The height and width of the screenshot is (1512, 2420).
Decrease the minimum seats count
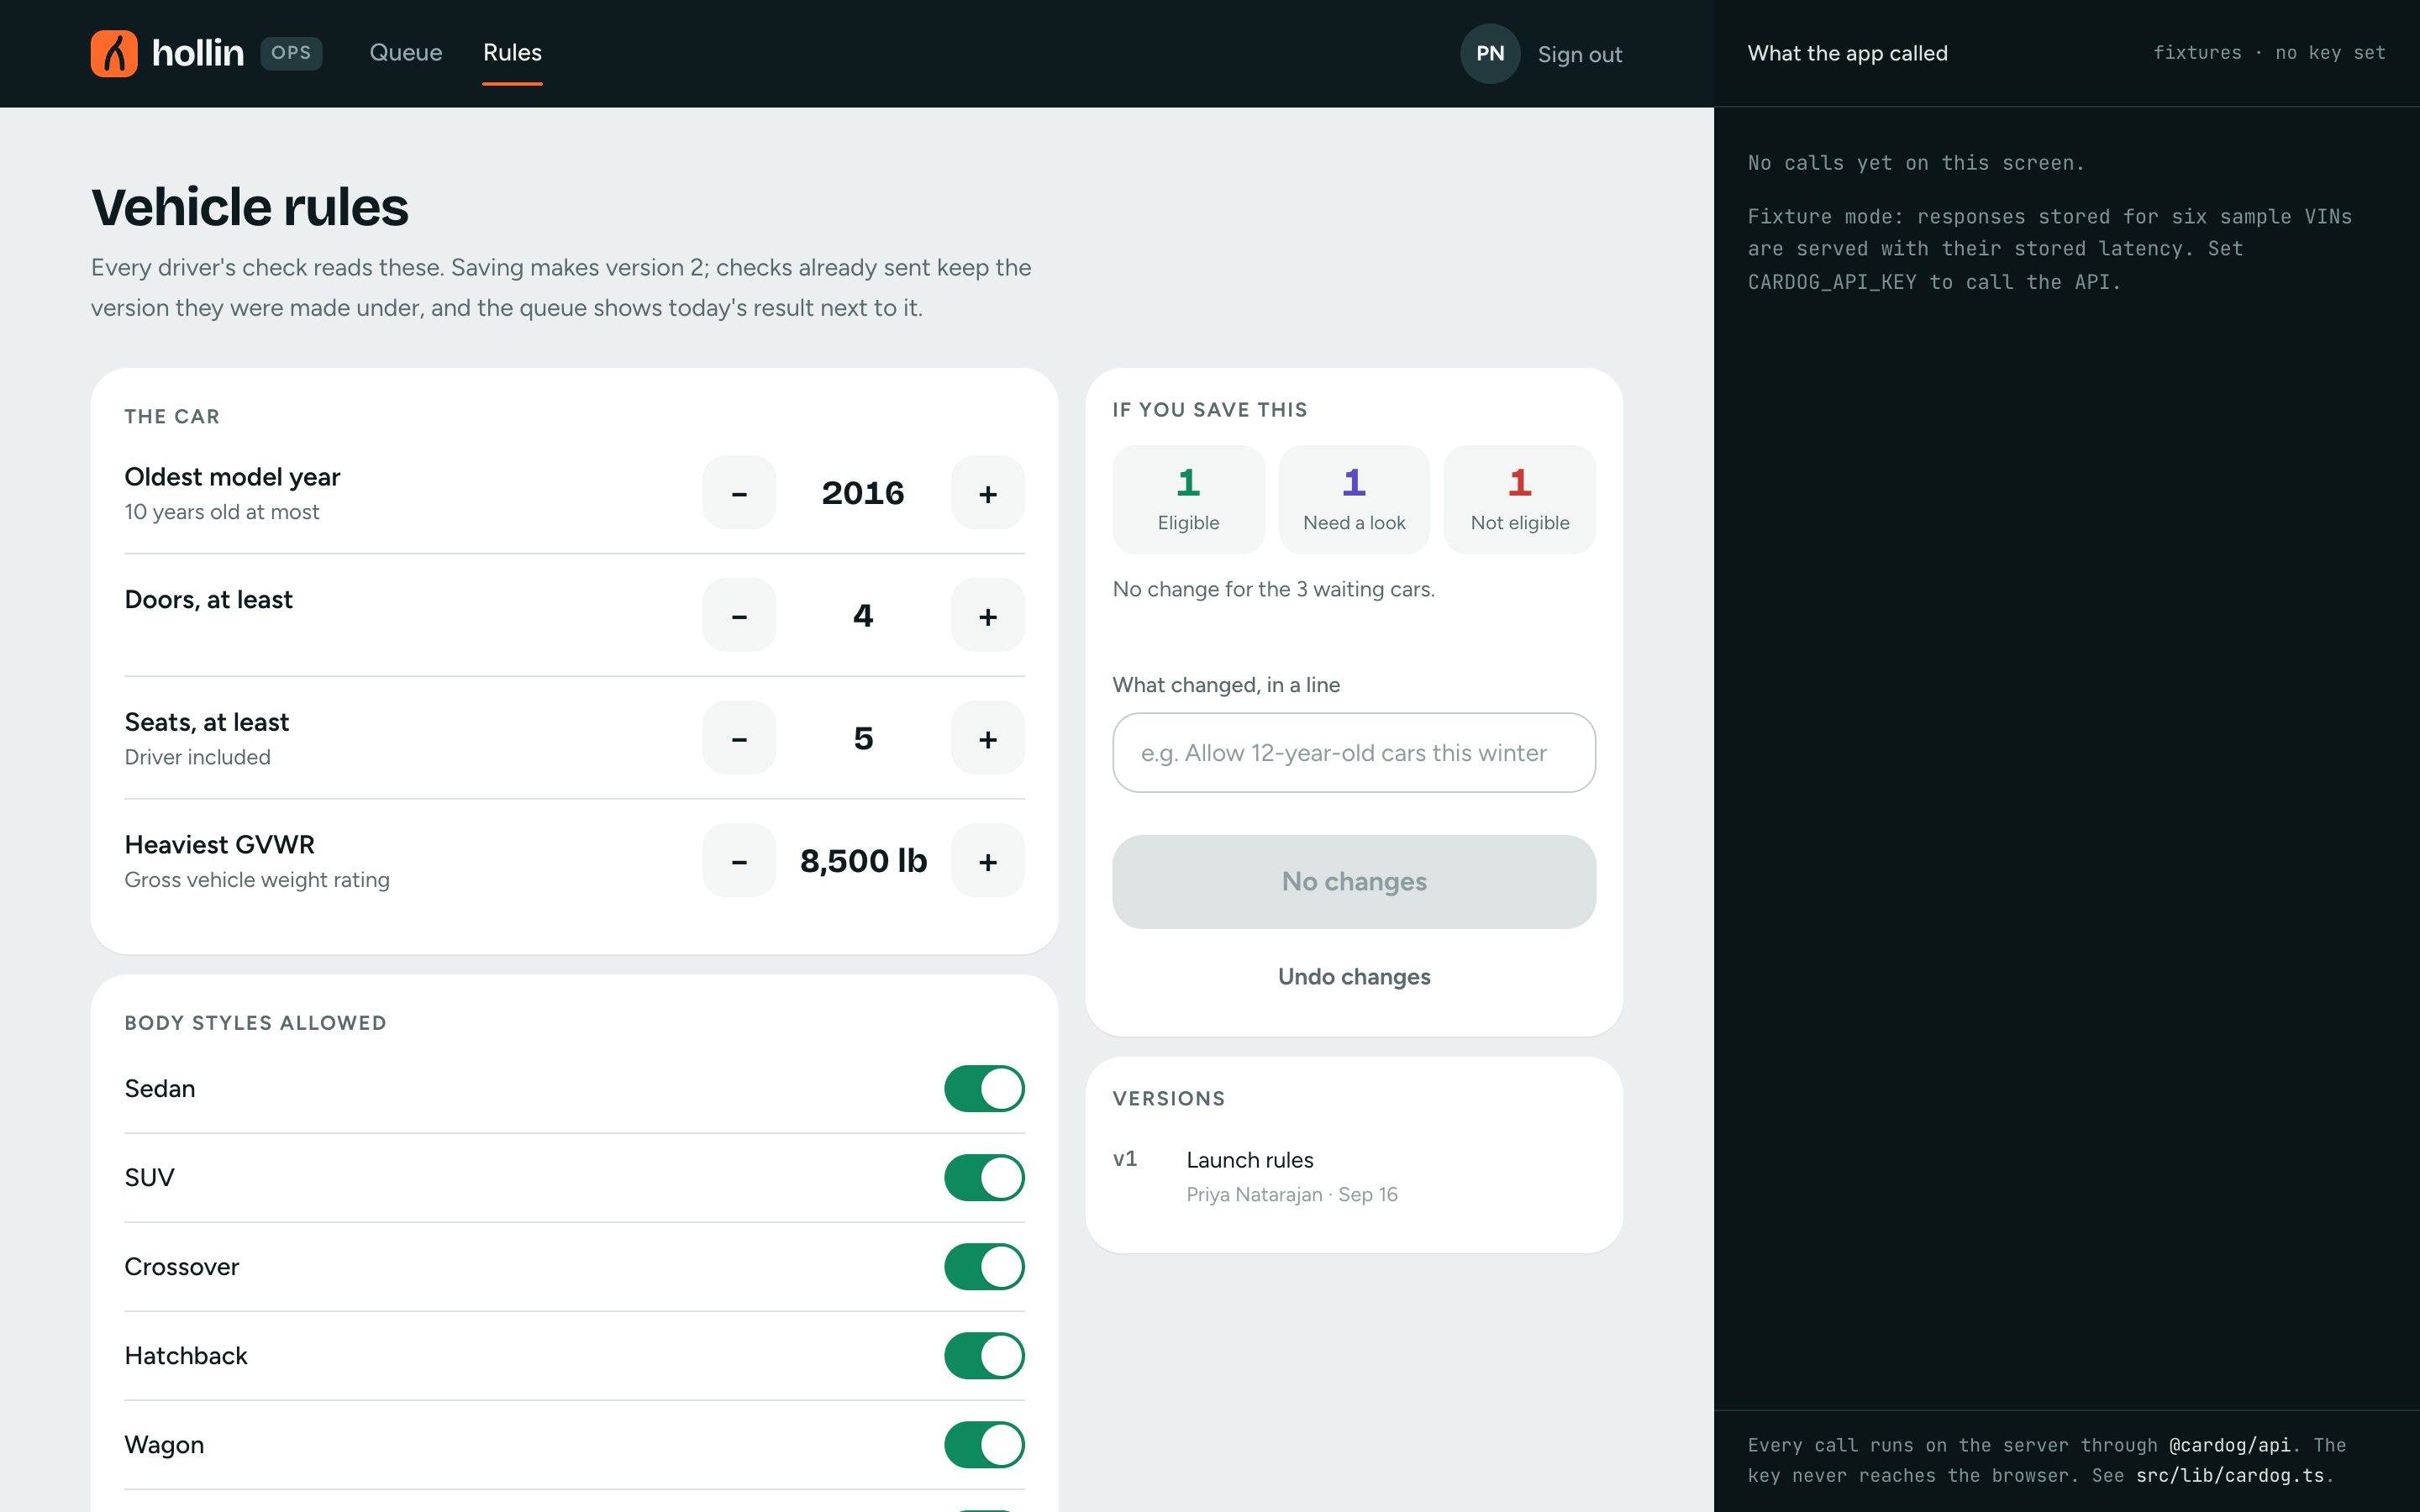coord(739,738)
